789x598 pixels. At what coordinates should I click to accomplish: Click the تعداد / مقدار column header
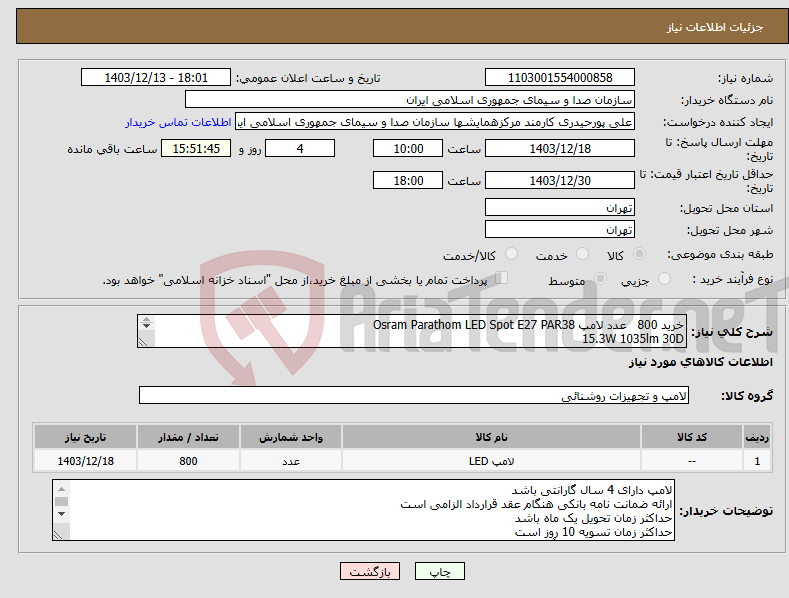pyautogui.click(x=188, y=437)
